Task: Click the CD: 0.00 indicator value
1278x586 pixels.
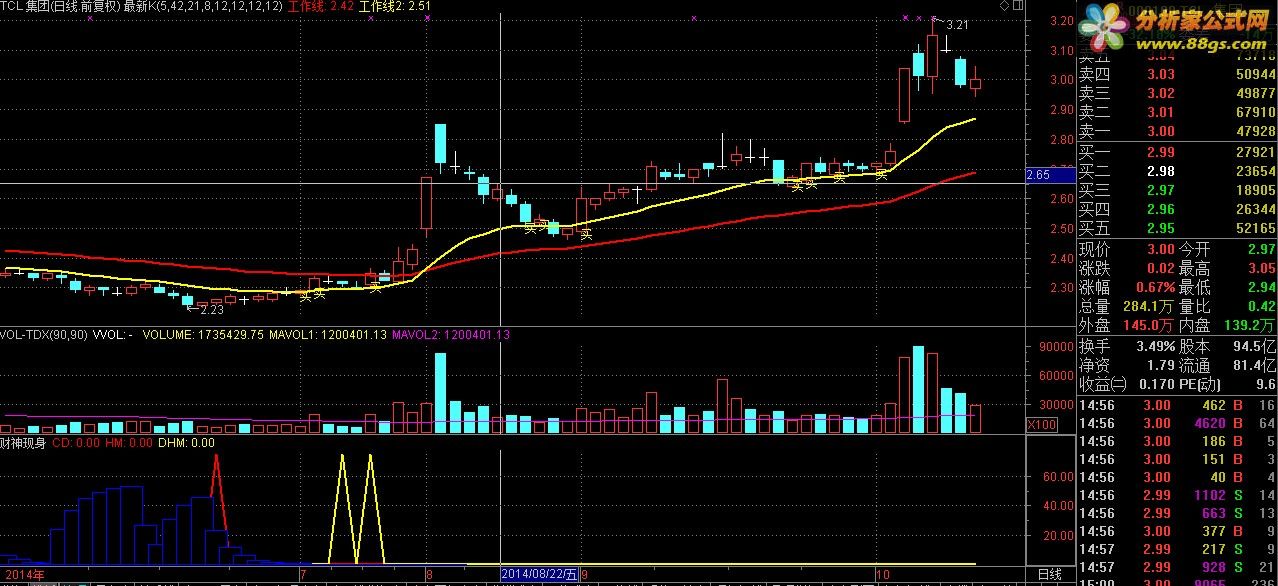Action: tap(75, 442)
